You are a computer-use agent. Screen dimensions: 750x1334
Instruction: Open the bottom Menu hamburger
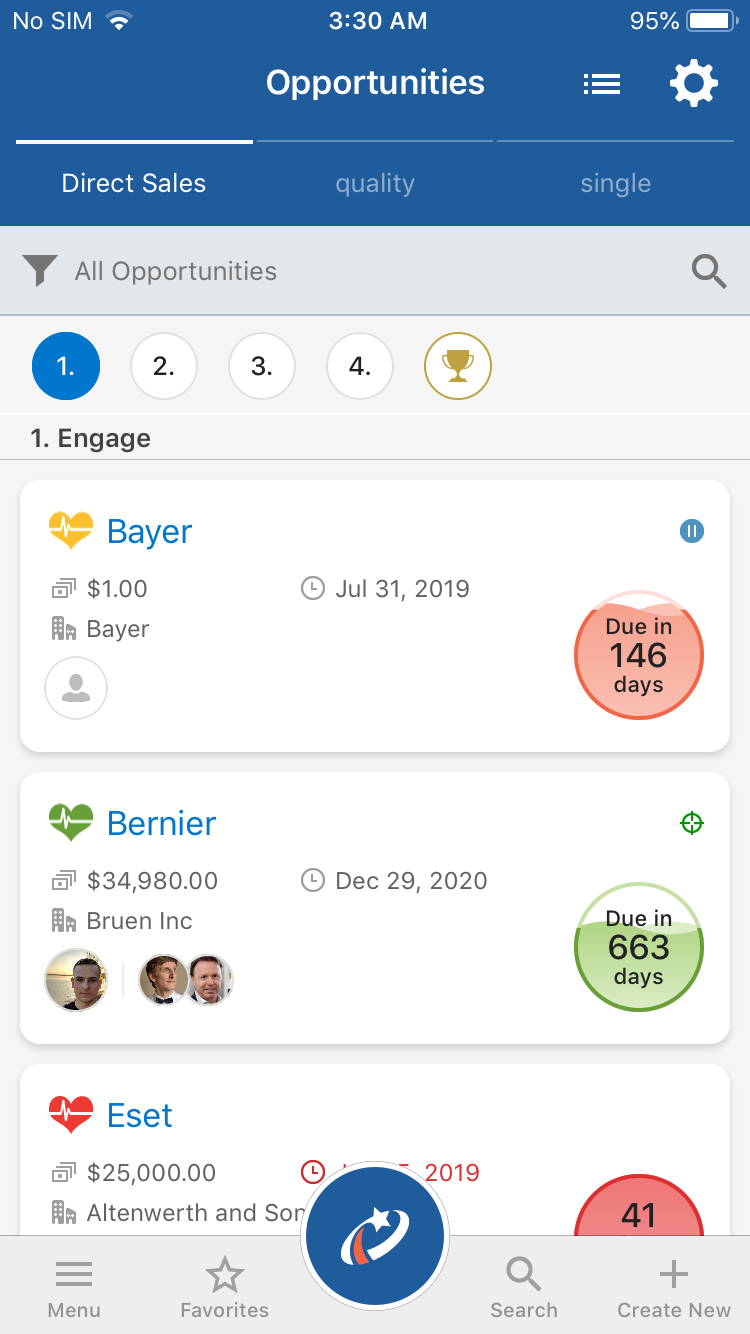click(74, 1288)
